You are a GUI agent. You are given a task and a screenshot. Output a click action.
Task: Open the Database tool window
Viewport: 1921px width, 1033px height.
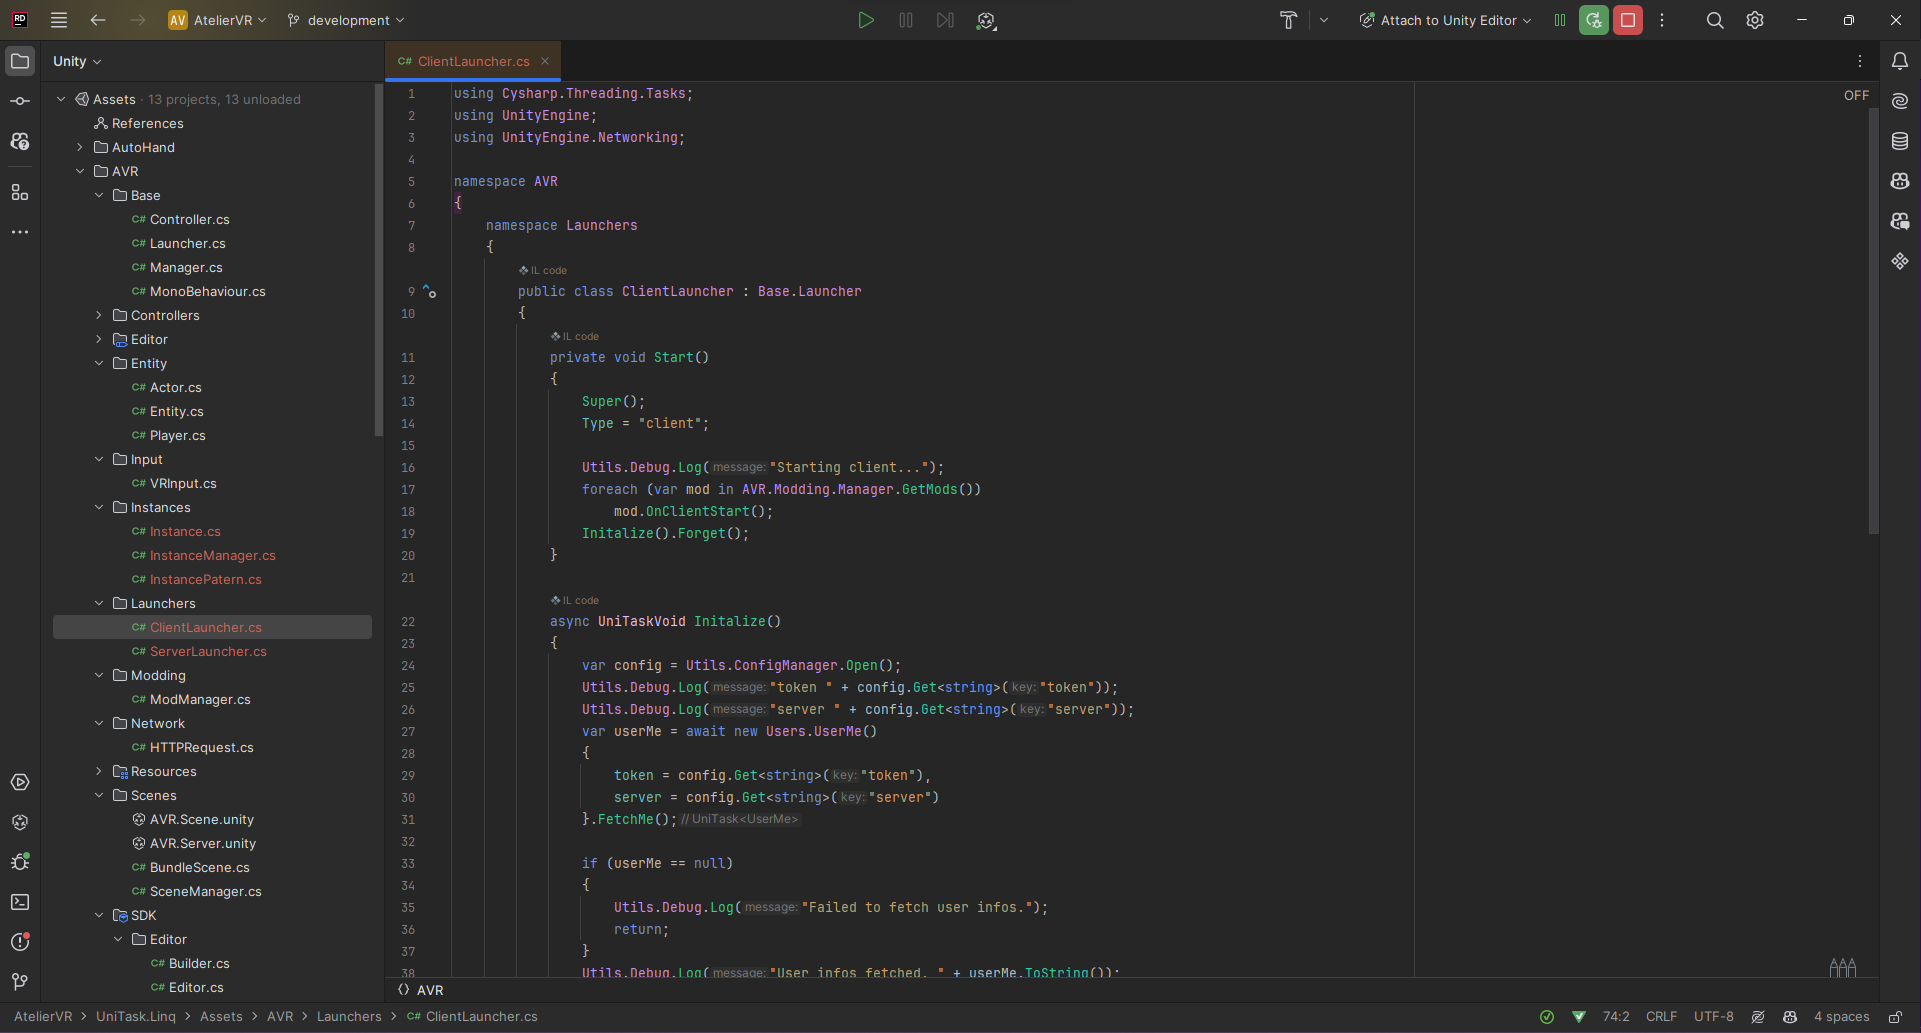click(x=1900, y=141)
